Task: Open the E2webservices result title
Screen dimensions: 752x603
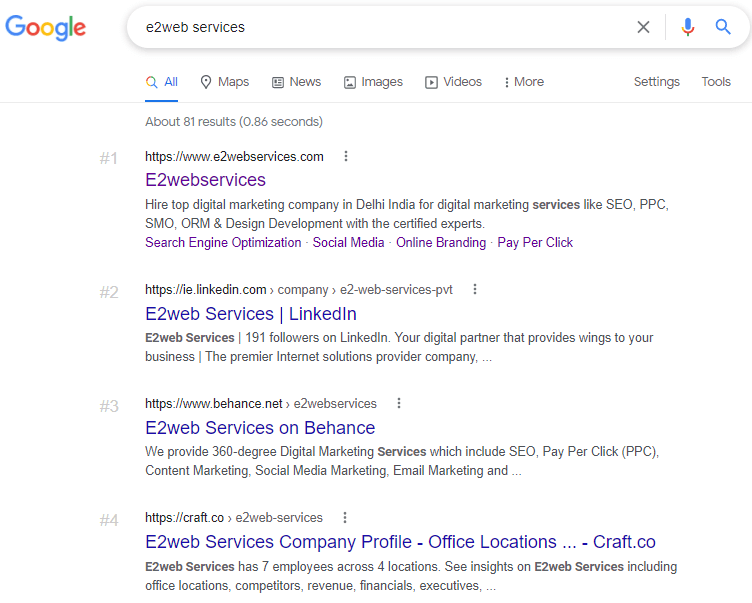Action: click(x=205, y=180)
